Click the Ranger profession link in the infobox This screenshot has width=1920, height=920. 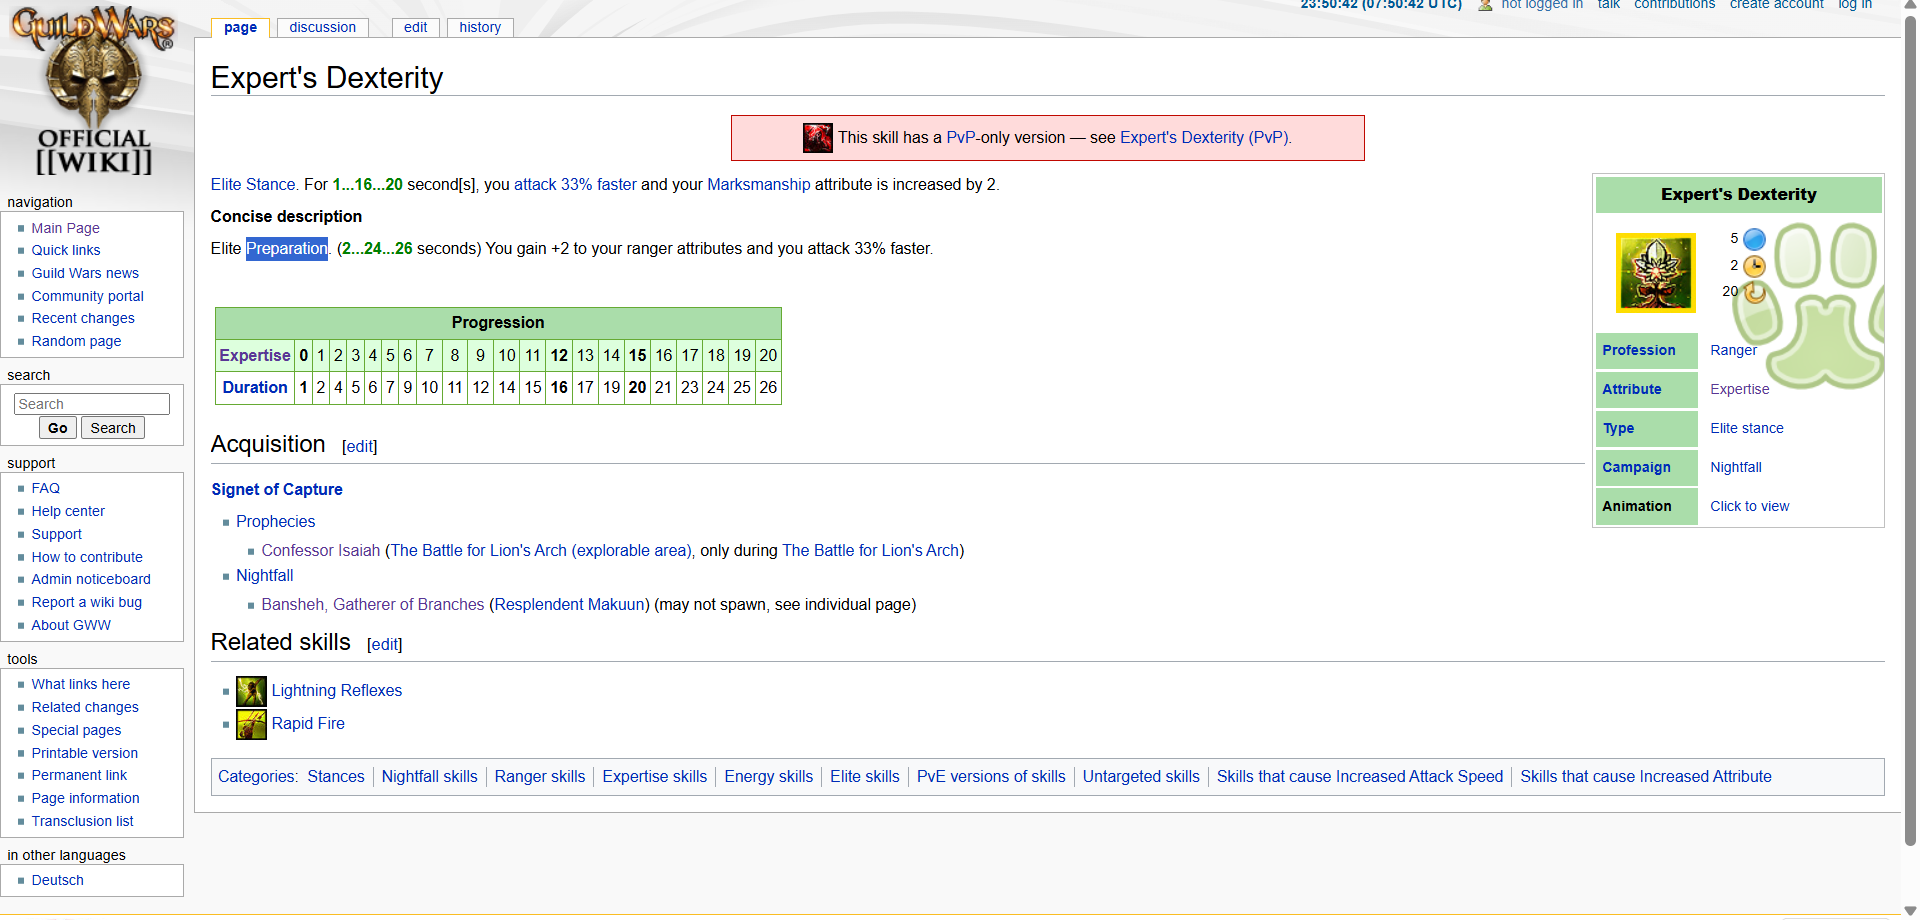1733,350
